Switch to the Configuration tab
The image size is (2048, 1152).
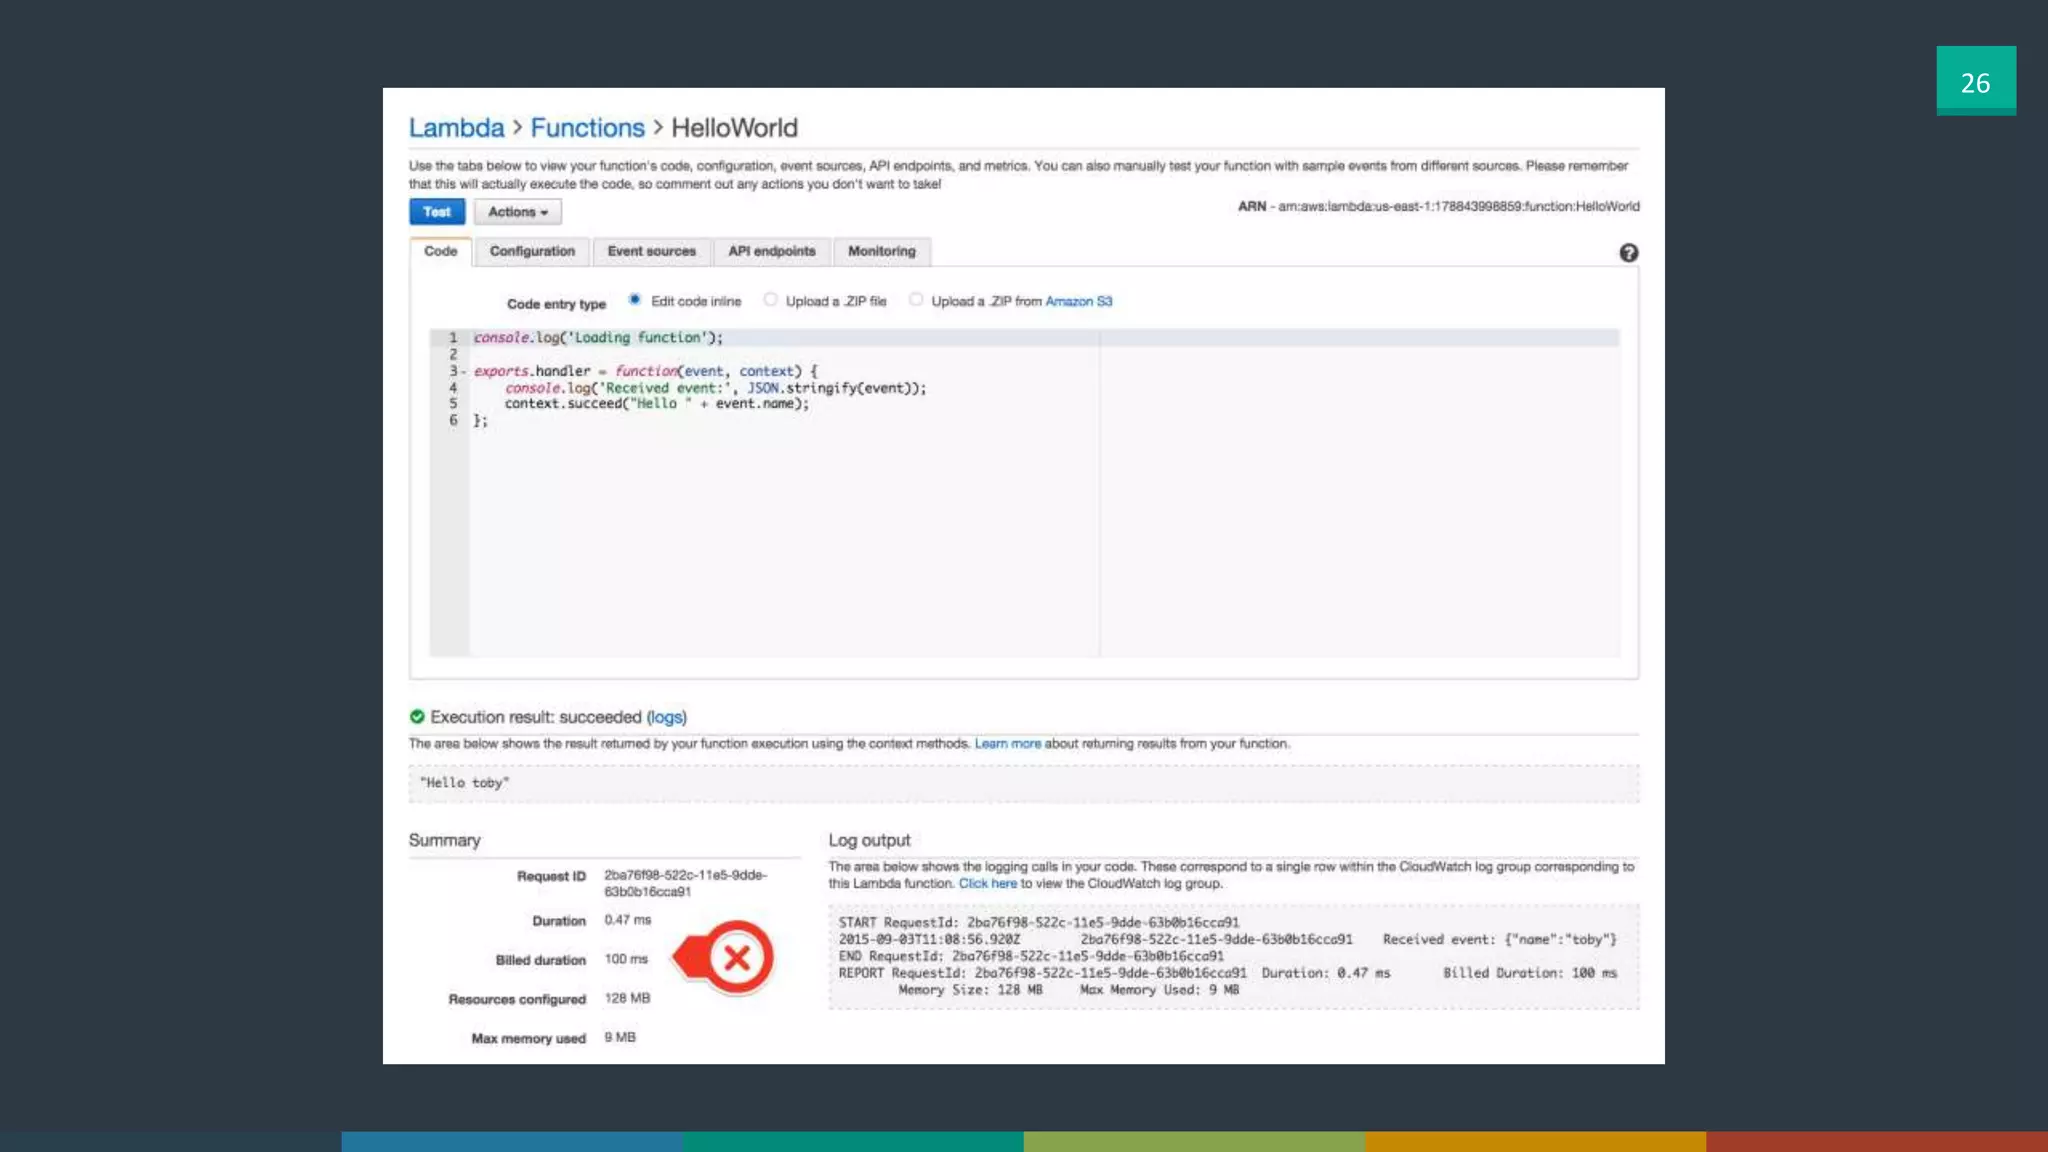[x=532, y=251]
